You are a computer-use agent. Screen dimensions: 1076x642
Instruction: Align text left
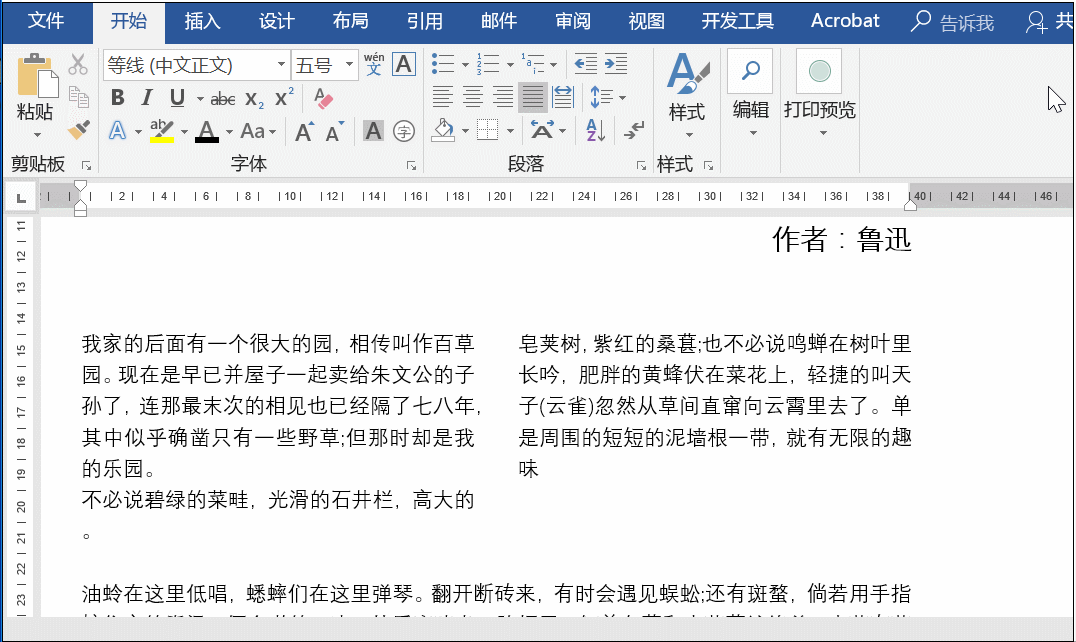[x=443, y=97]
